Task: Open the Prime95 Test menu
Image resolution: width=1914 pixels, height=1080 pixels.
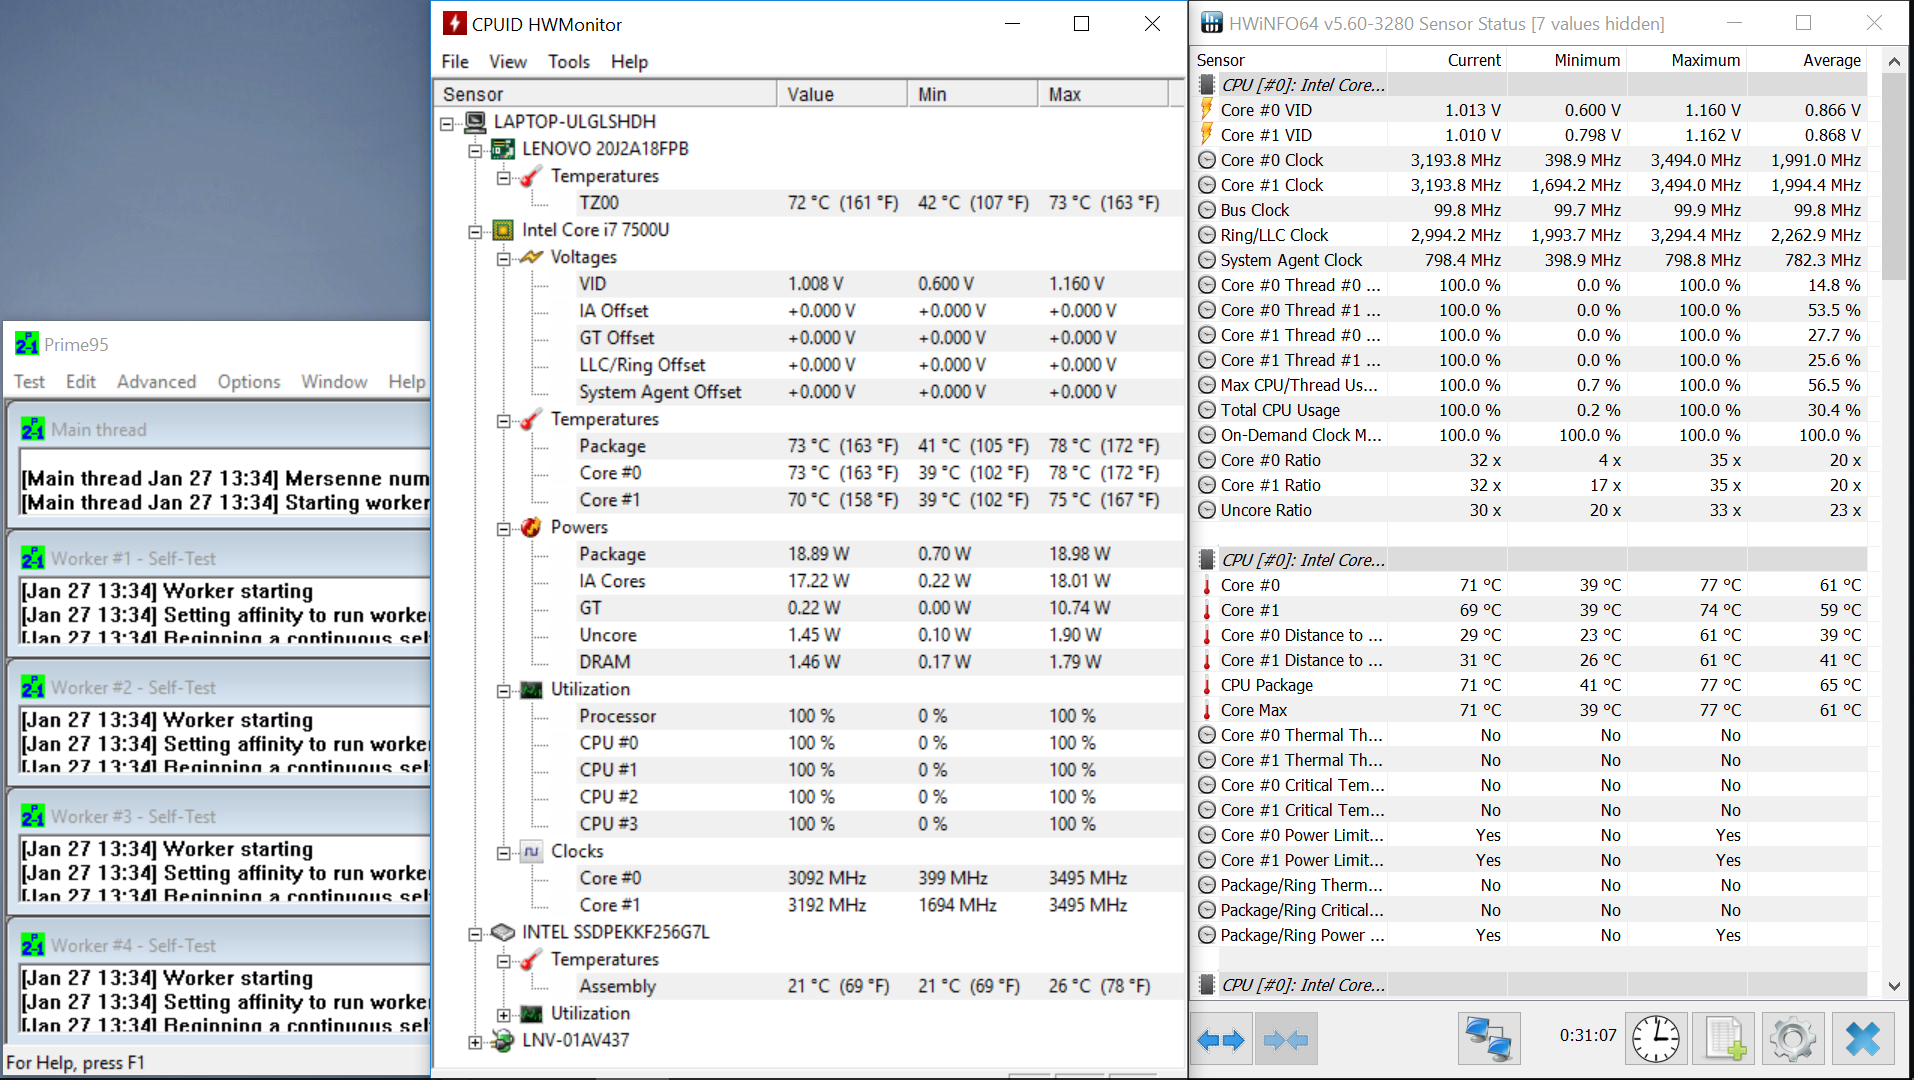Action: point(29,381)
